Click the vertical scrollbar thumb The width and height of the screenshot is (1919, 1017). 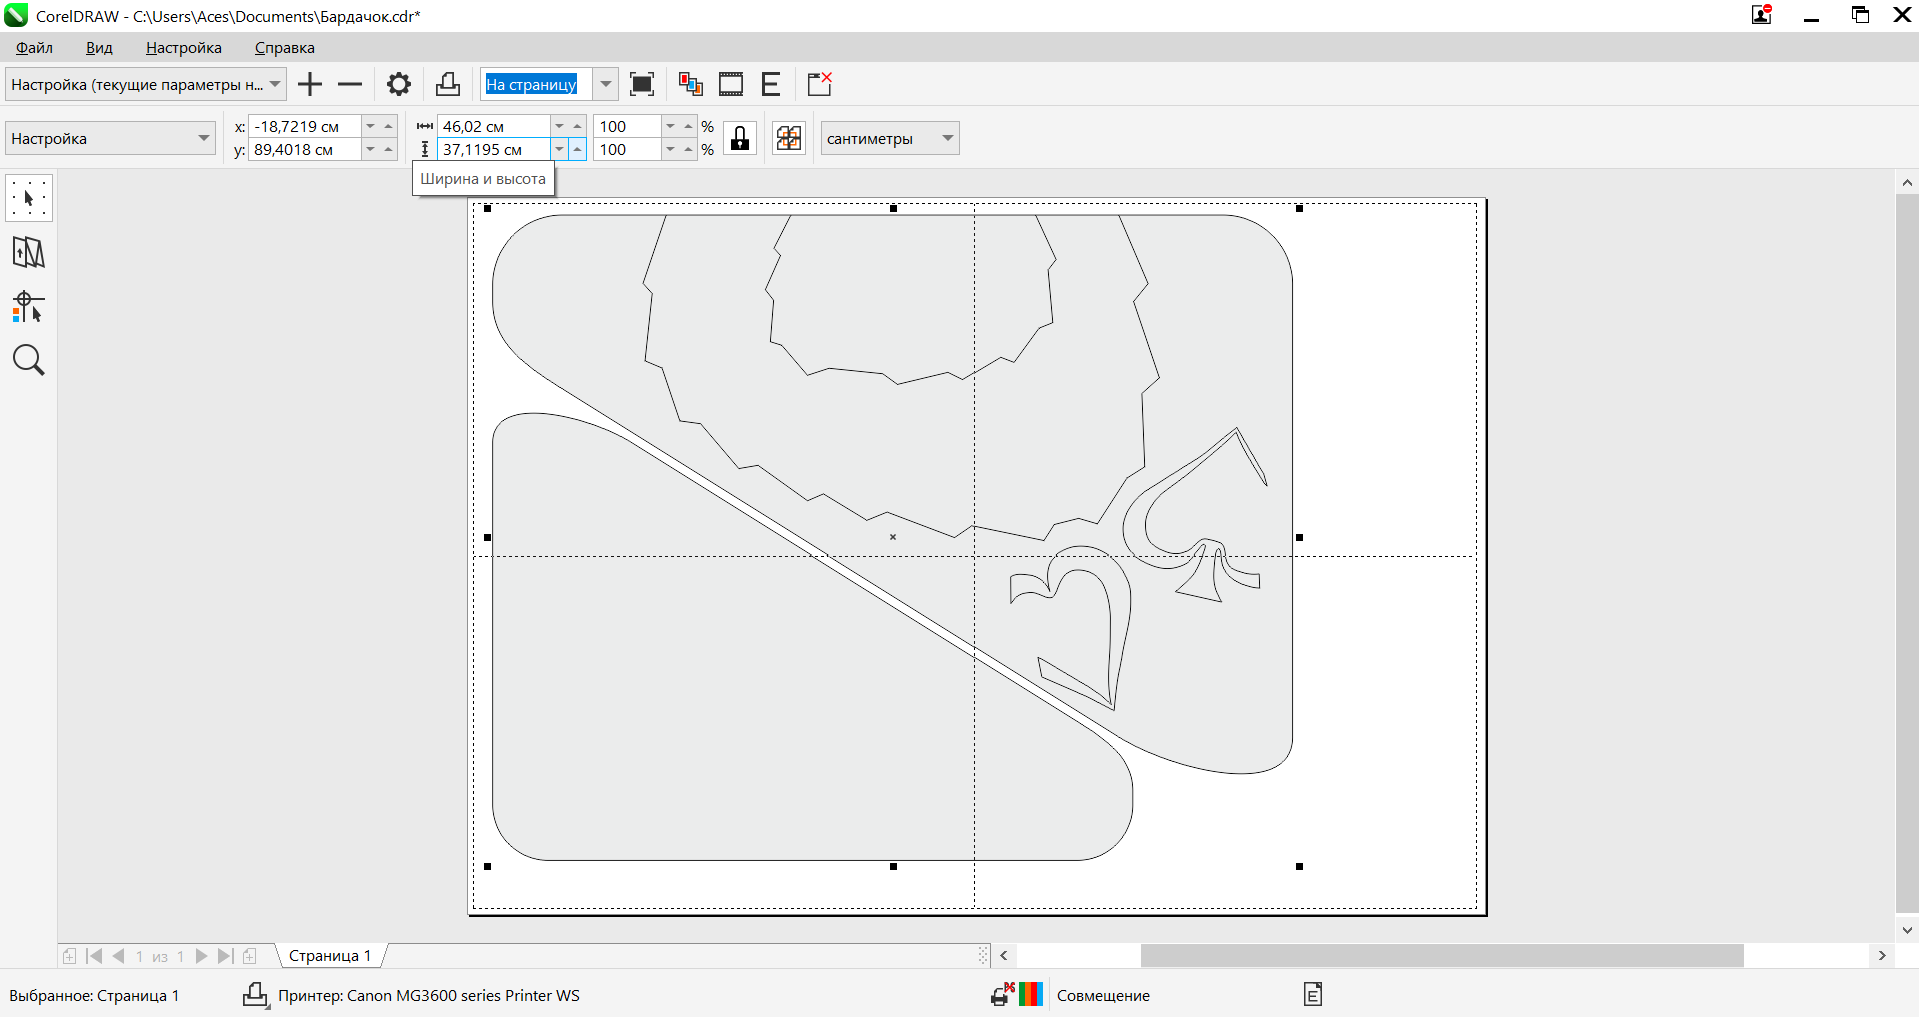1907,553
